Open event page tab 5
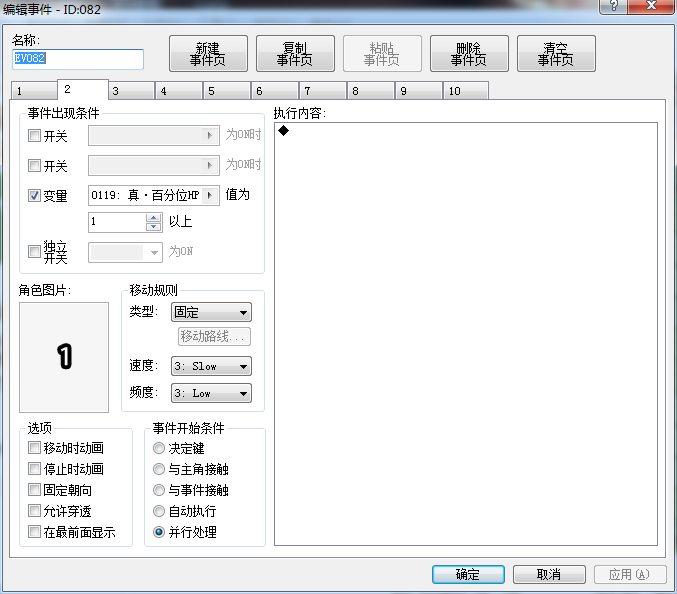 227,91
